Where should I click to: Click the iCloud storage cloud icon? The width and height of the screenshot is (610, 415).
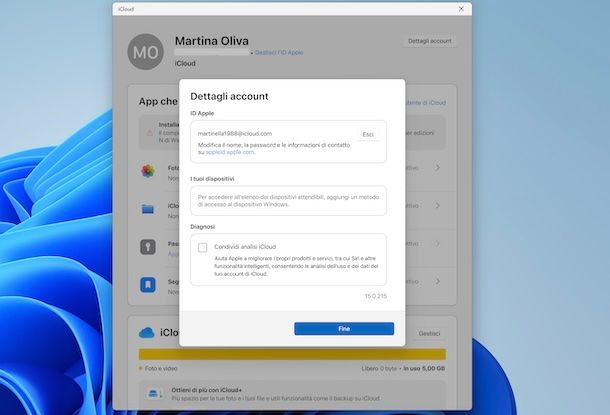(x=147, y=333)
